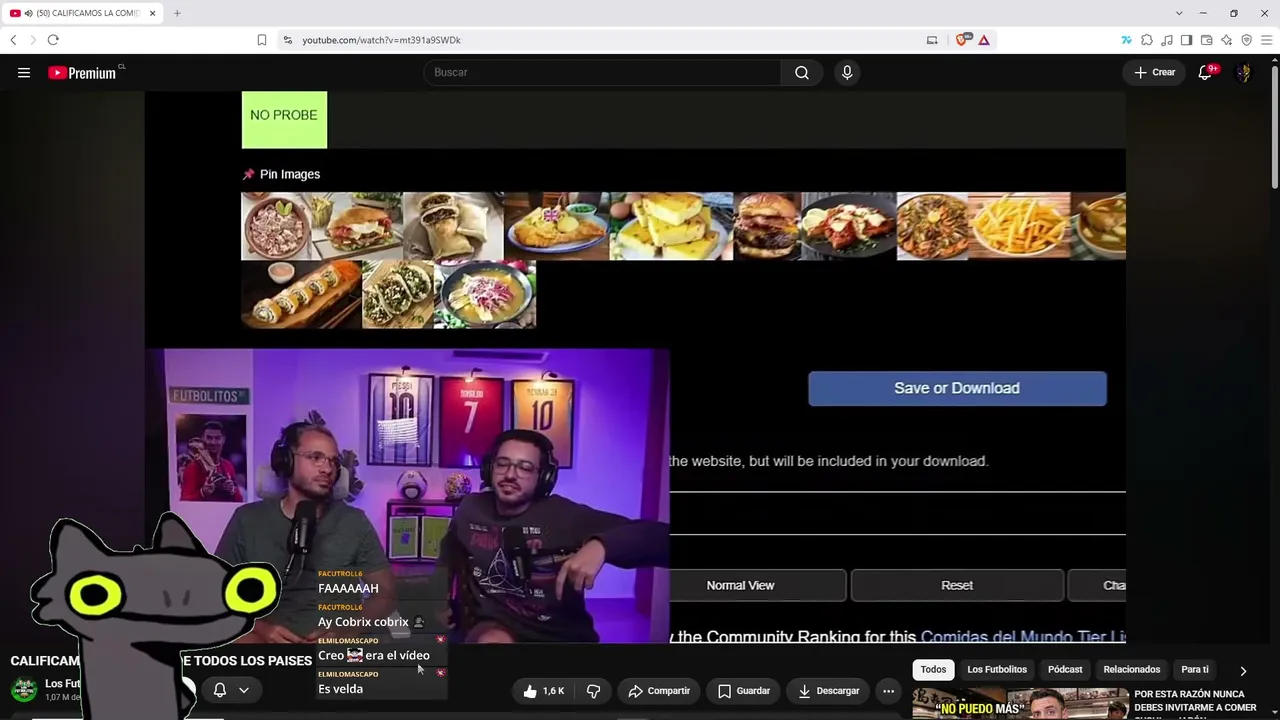1280x720 pixels.
Task: Open the browser main menu
Action: [1266, 40]
